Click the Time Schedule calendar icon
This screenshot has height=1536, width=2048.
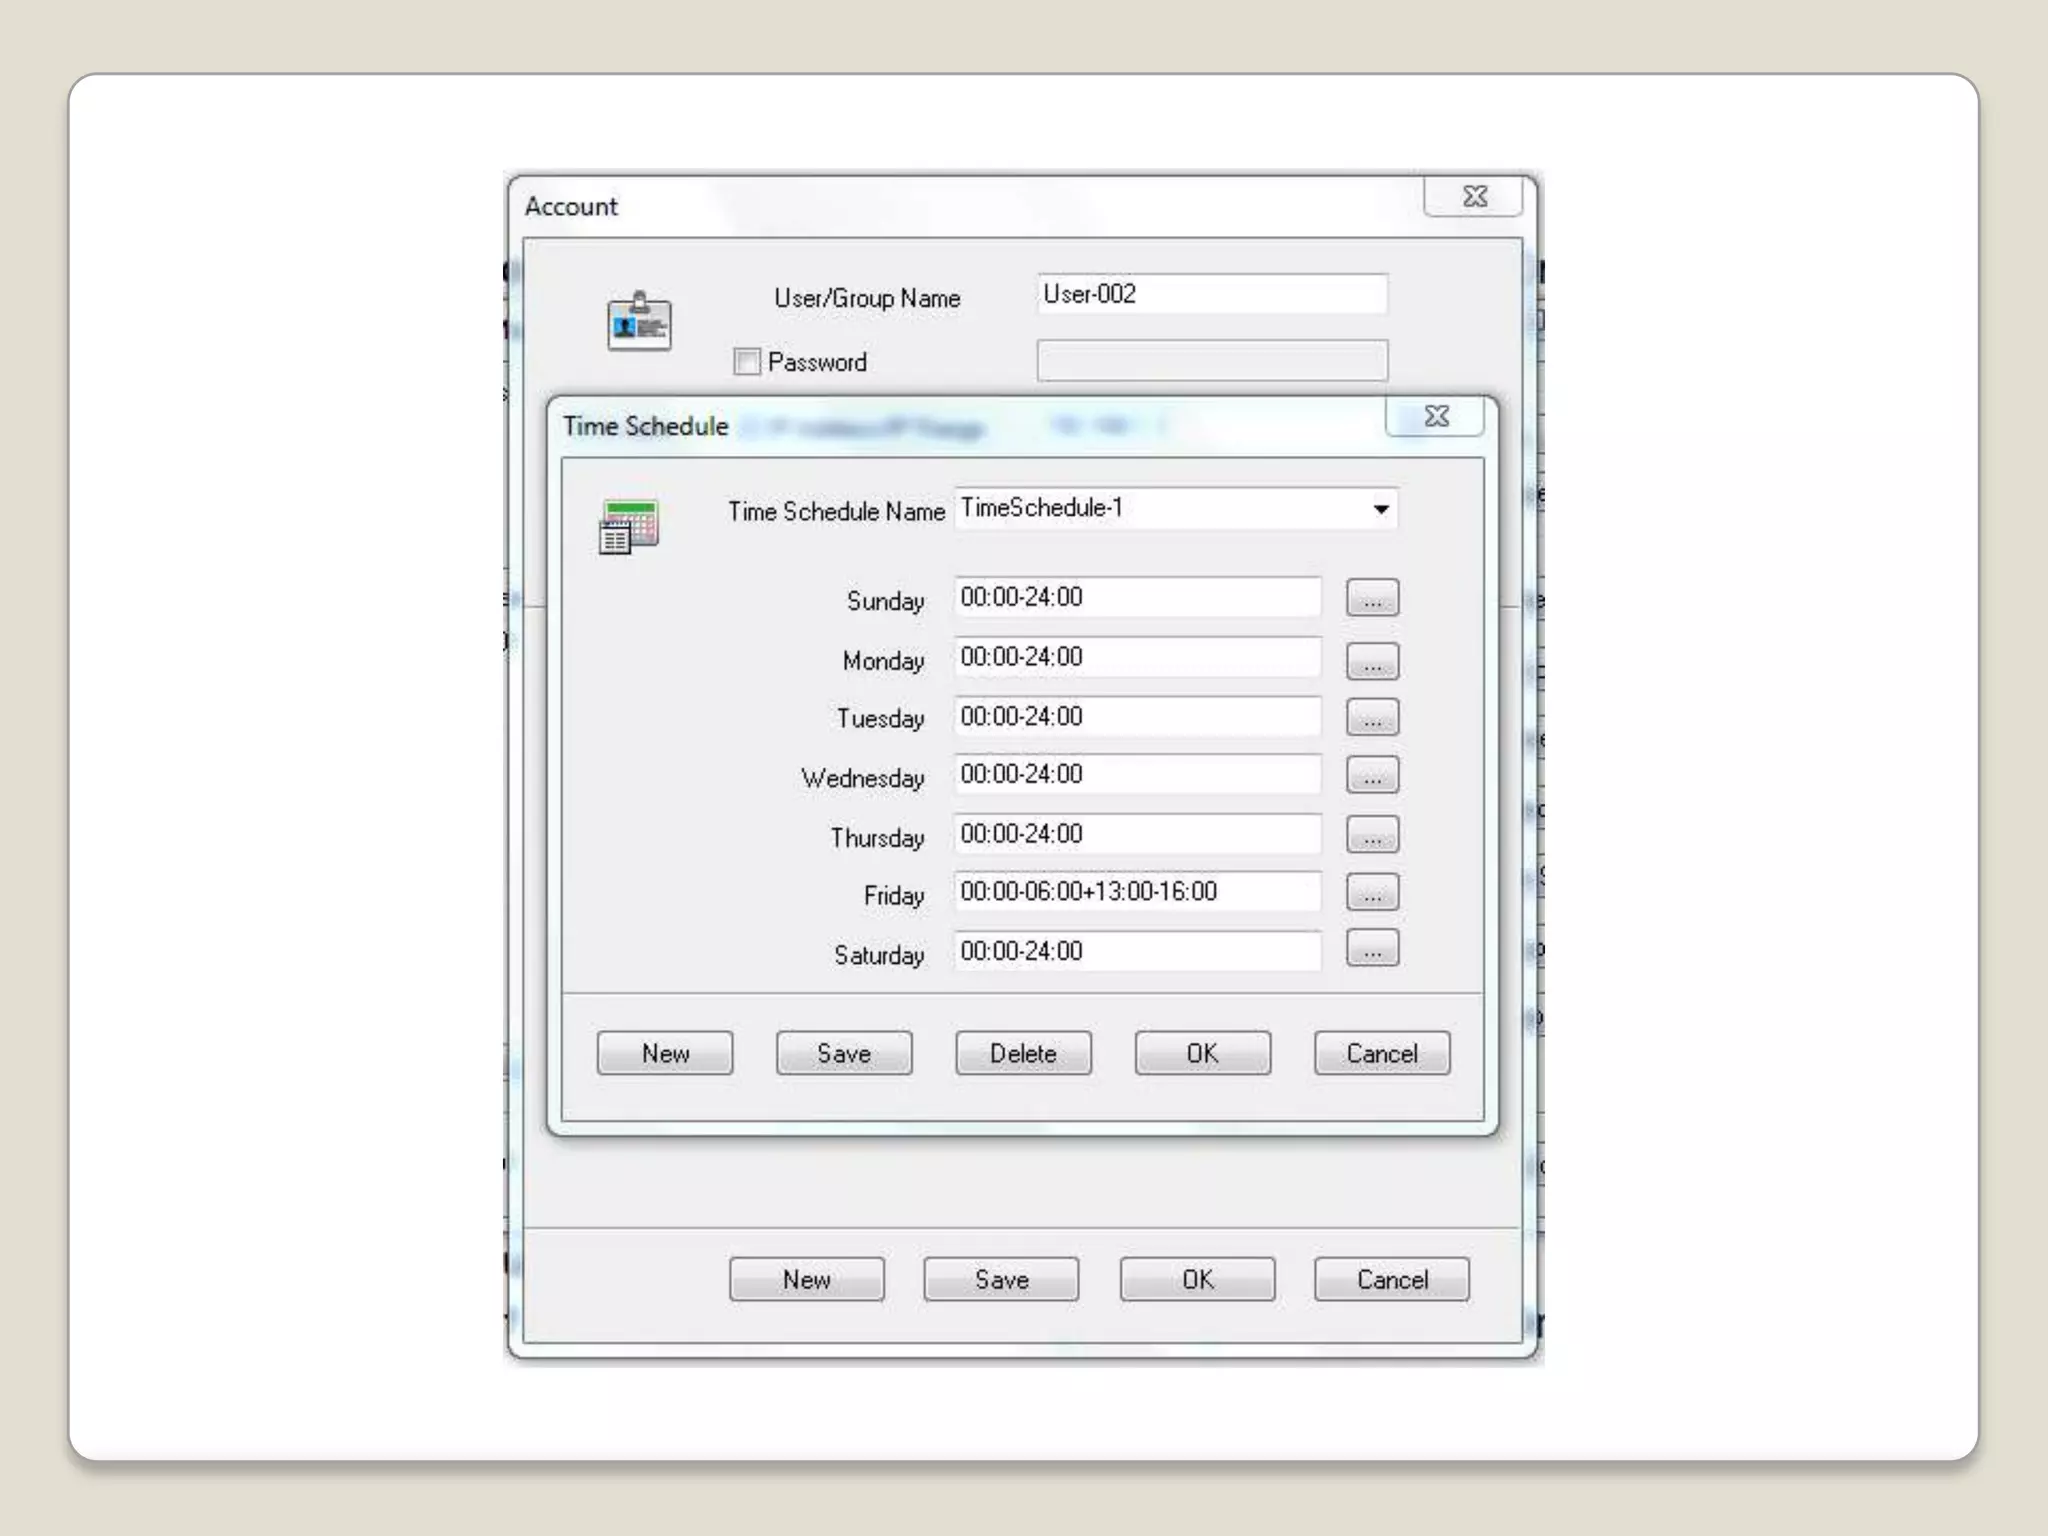[x=629, y=526]
